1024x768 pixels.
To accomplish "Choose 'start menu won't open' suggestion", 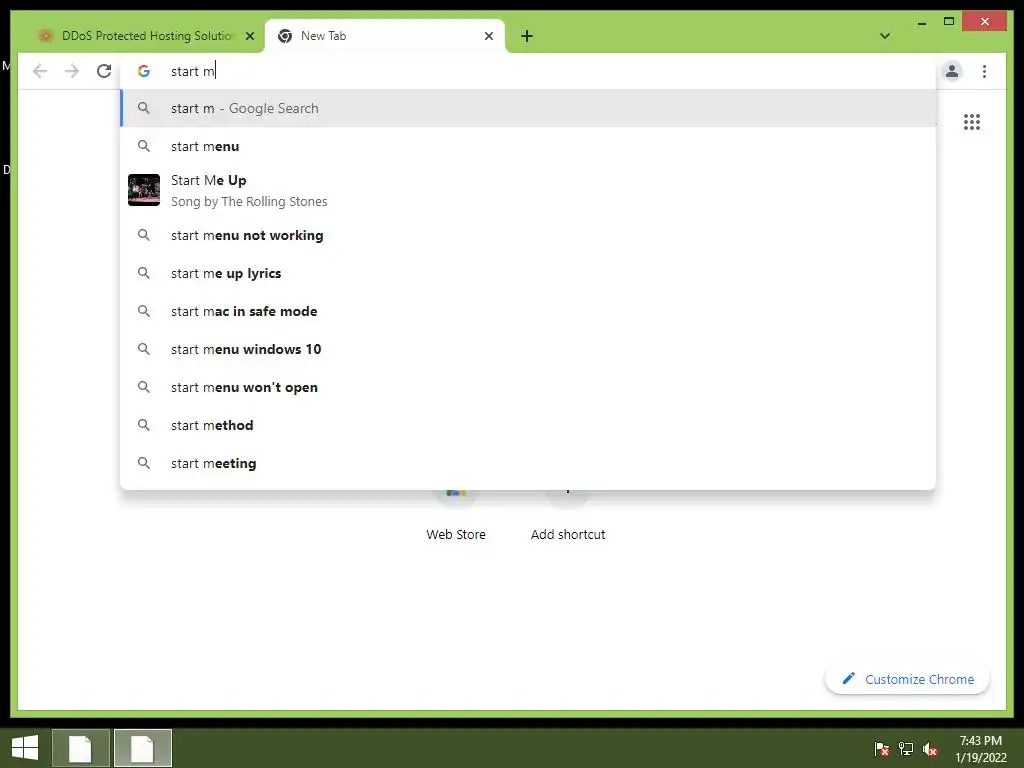I will coord(528,387).
